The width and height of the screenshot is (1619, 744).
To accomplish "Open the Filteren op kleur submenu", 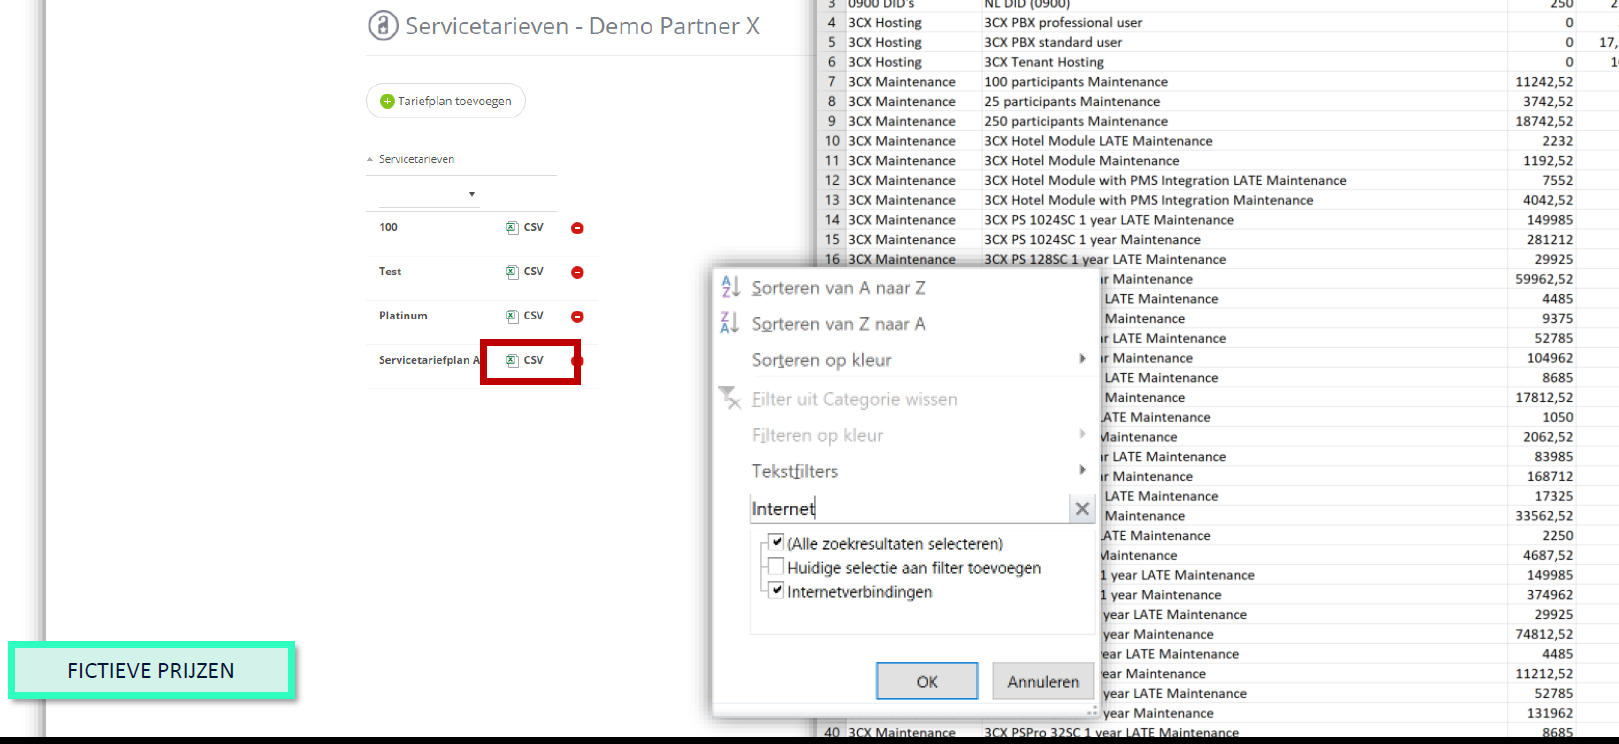I will [x=817, y=435].
